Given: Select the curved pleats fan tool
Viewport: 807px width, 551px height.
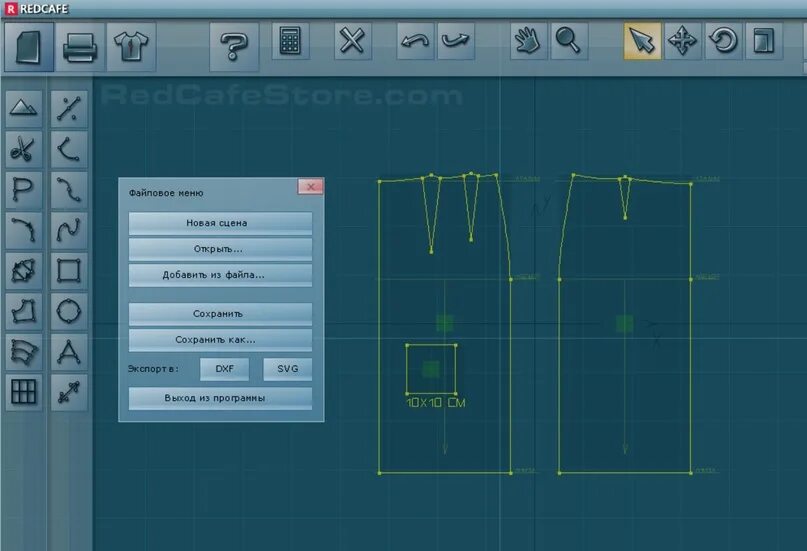Looking at the screenshot, I should tap(24, 352).
